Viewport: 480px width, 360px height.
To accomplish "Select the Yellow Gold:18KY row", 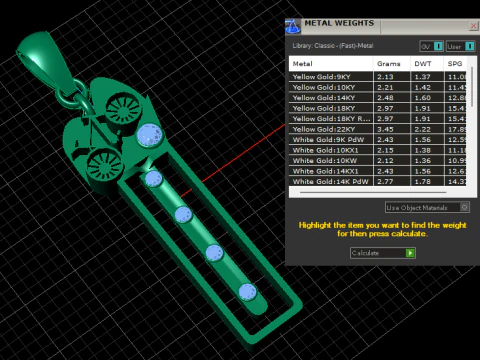I will (377, 108).
